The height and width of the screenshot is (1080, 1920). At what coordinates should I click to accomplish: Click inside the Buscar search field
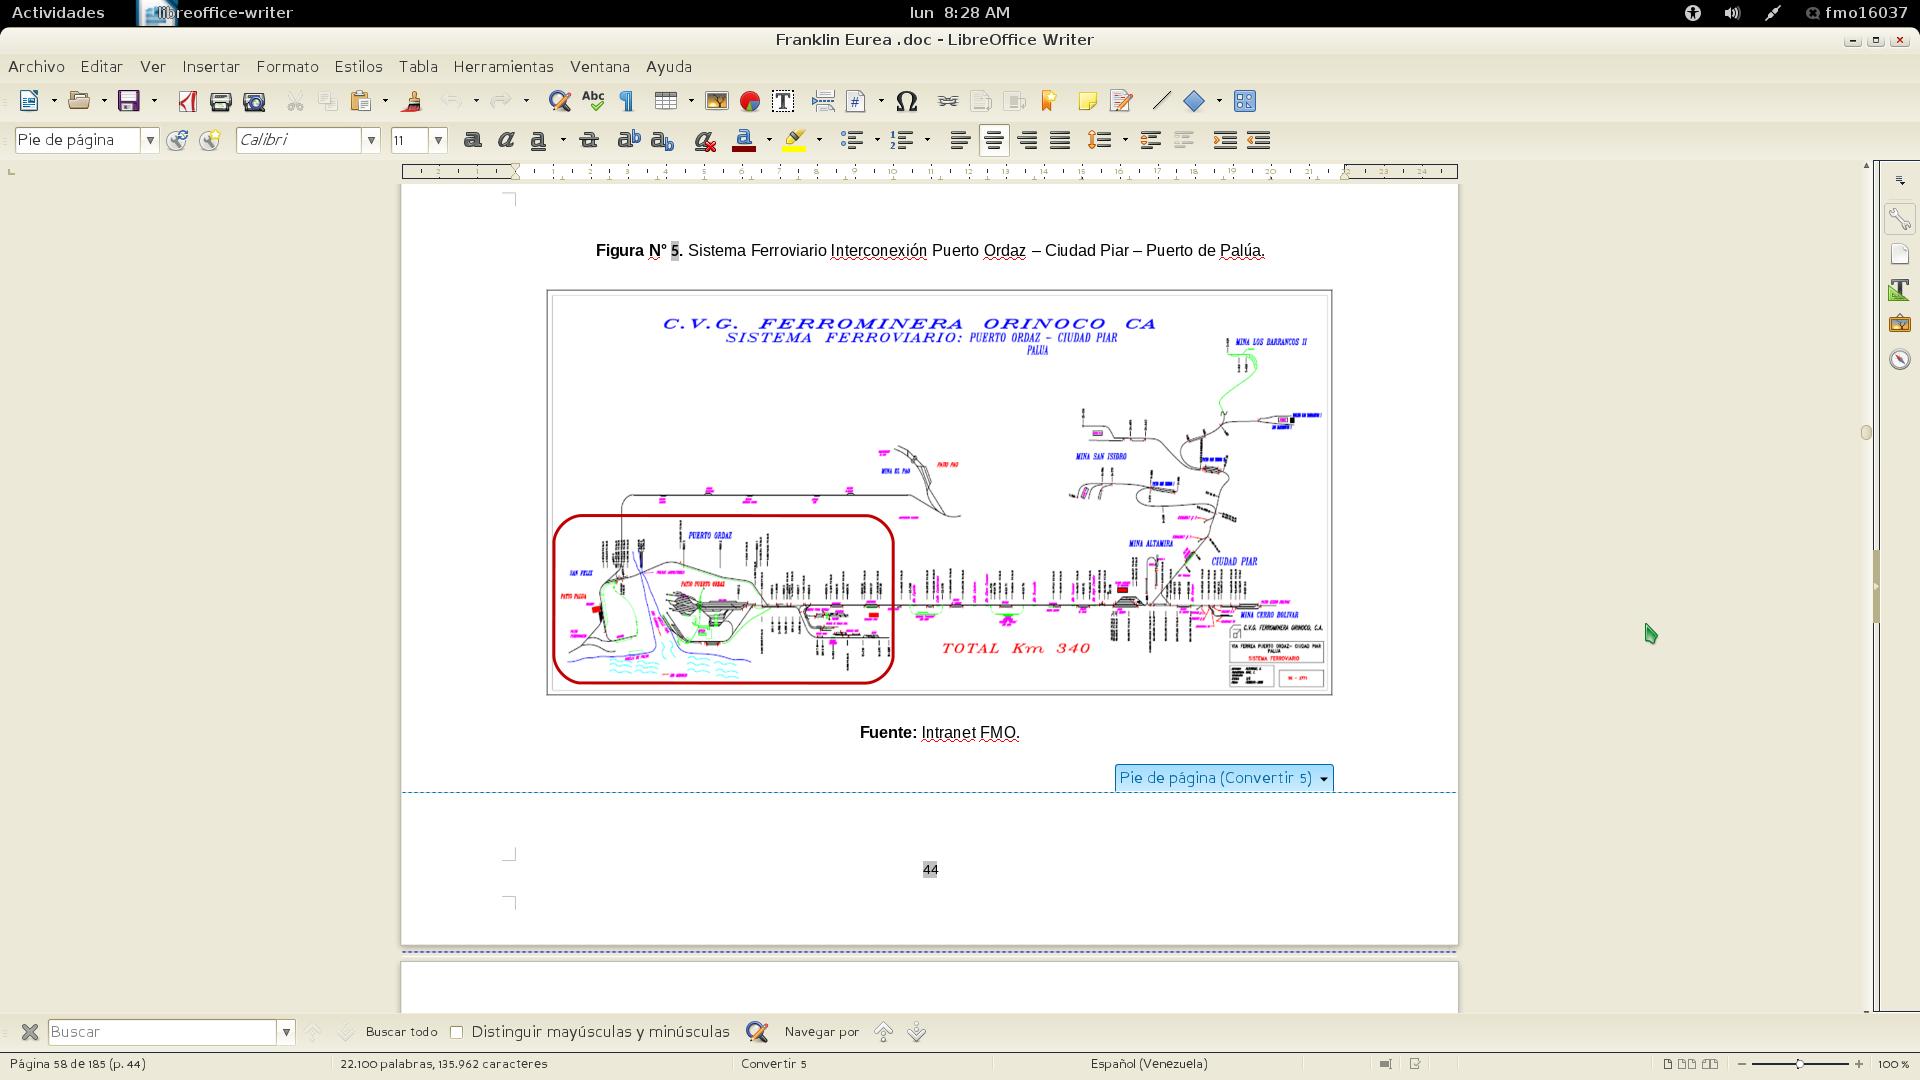(162, 1032)
